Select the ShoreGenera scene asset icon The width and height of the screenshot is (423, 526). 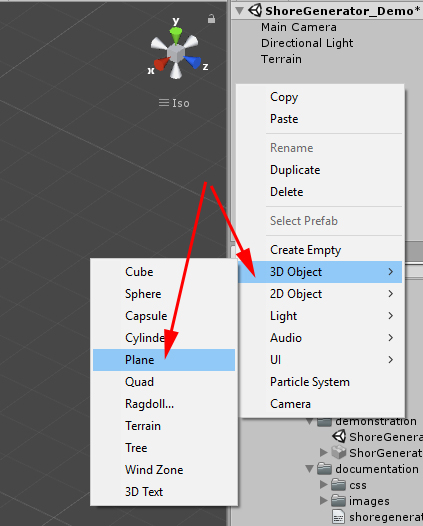pyautogui.click(x=339, y=437)
